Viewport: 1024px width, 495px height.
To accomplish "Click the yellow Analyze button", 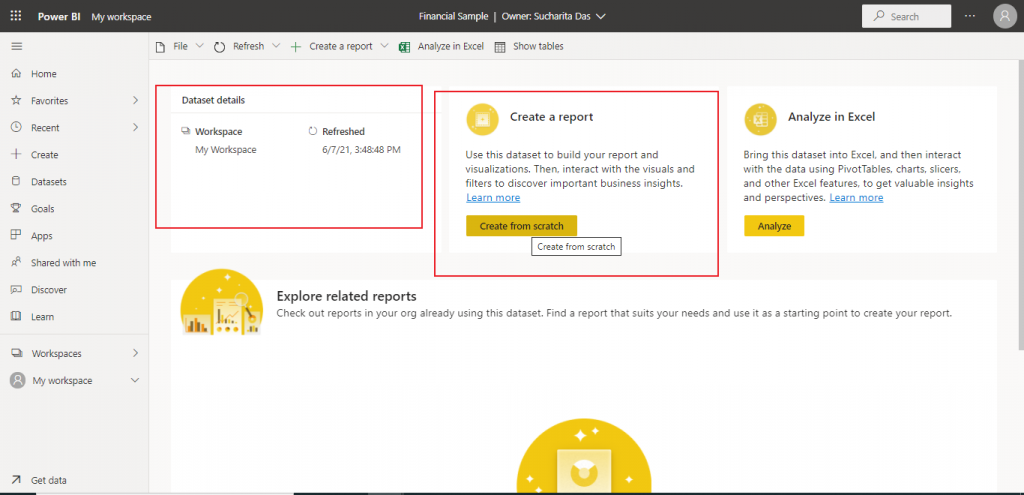I will [x=774, y=226].
